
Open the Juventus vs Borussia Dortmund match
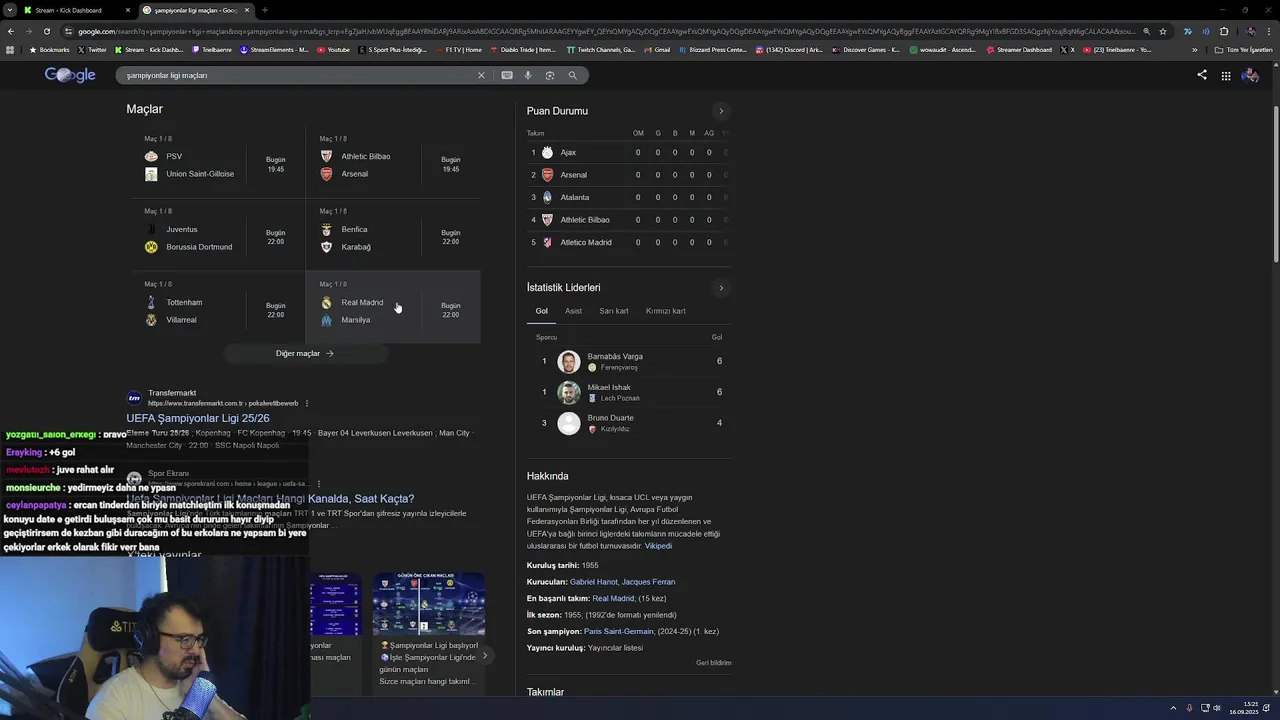tap(217, 234)
